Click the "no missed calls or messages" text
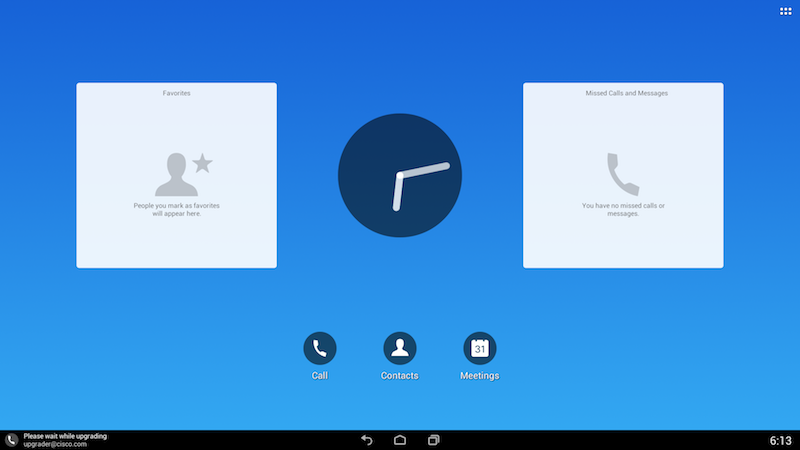The height and width of the screenshot is (450, 800). [623, 209]
